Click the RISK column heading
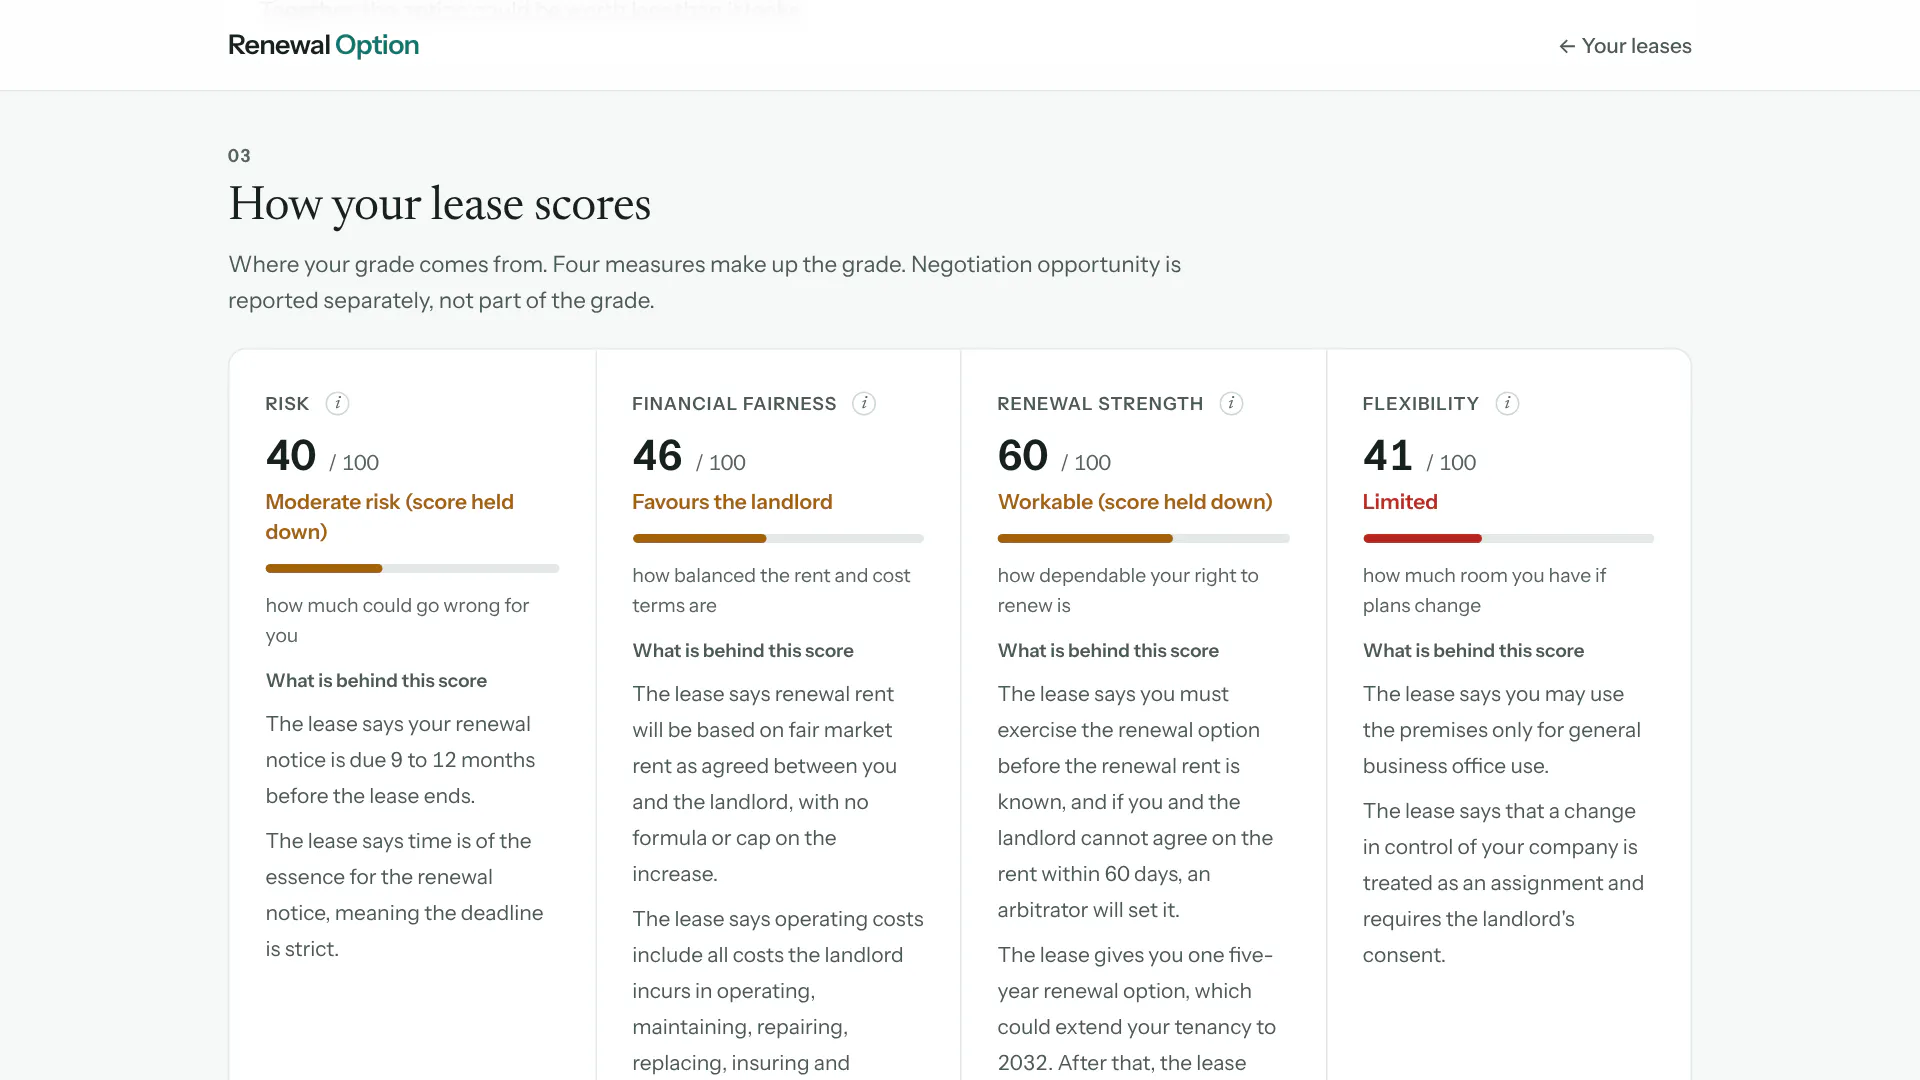 click(287, 403)
